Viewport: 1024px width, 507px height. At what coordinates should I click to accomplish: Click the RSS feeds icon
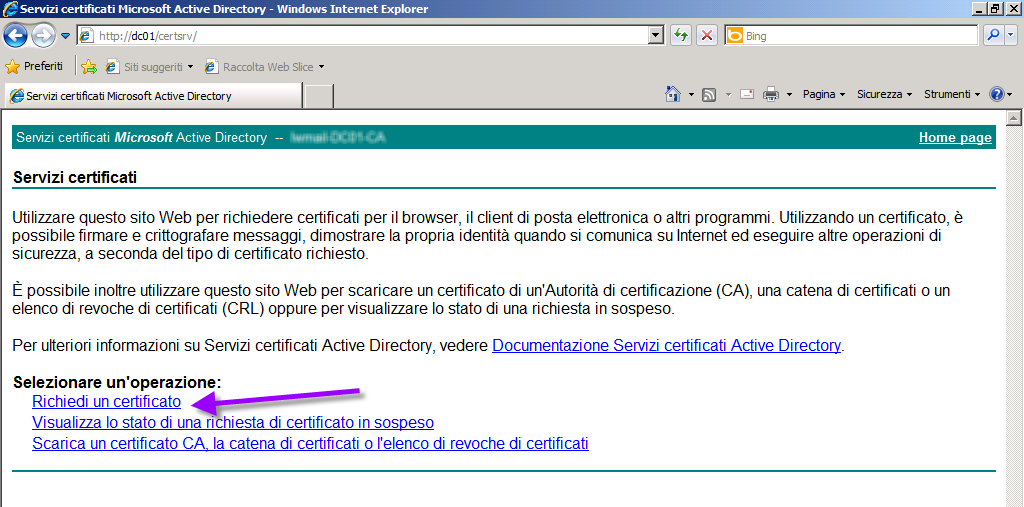[x=709, y=95]
